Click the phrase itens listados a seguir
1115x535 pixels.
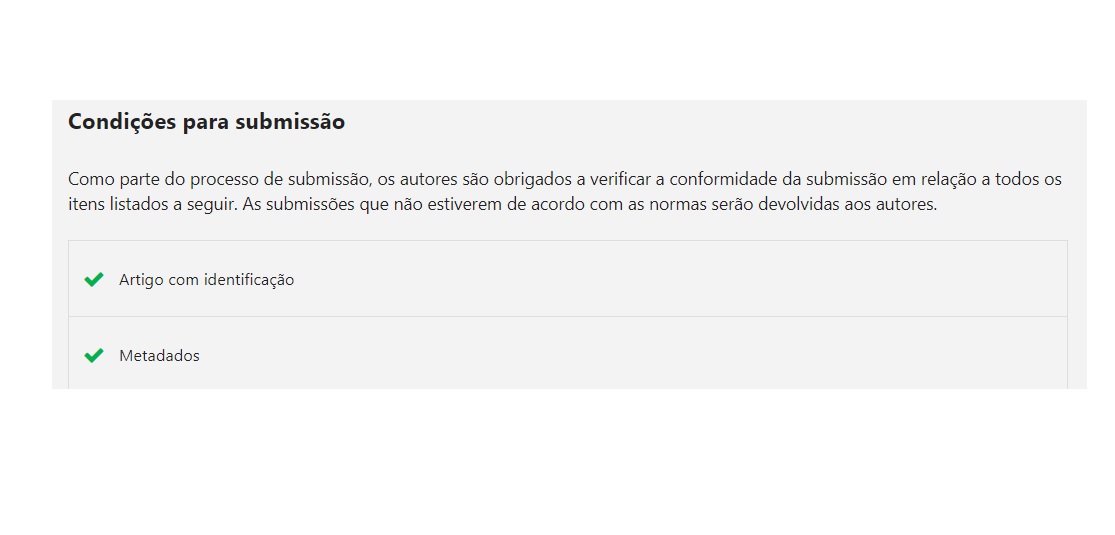tap(152, 205)
